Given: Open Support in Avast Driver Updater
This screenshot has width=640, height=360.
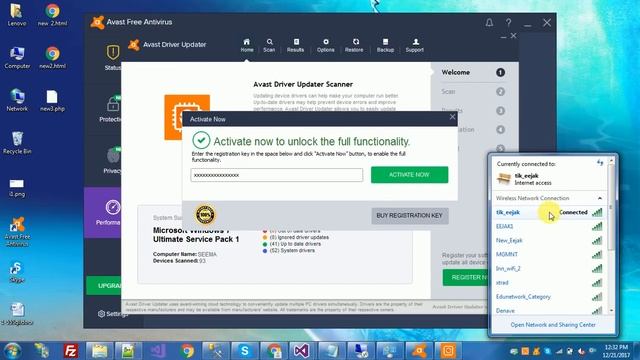Looking at the screenshot, I should tap(415, 45).
